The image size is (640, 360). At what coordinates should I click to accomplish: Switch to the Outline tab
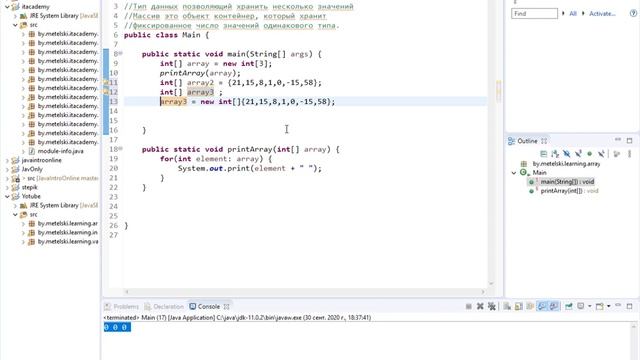tap(527, 141)
